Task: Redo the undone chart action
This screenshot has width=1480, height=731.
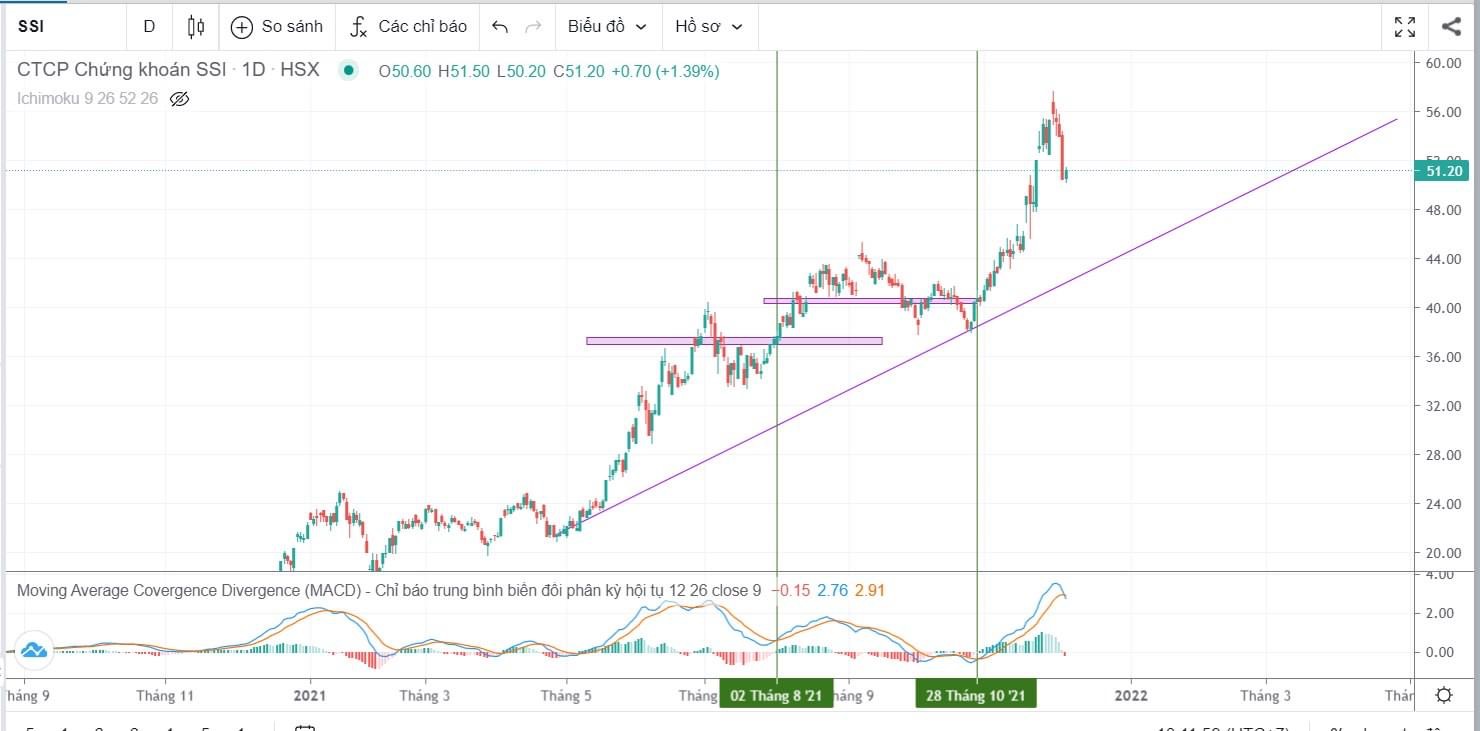Action: tap(534, 27)
